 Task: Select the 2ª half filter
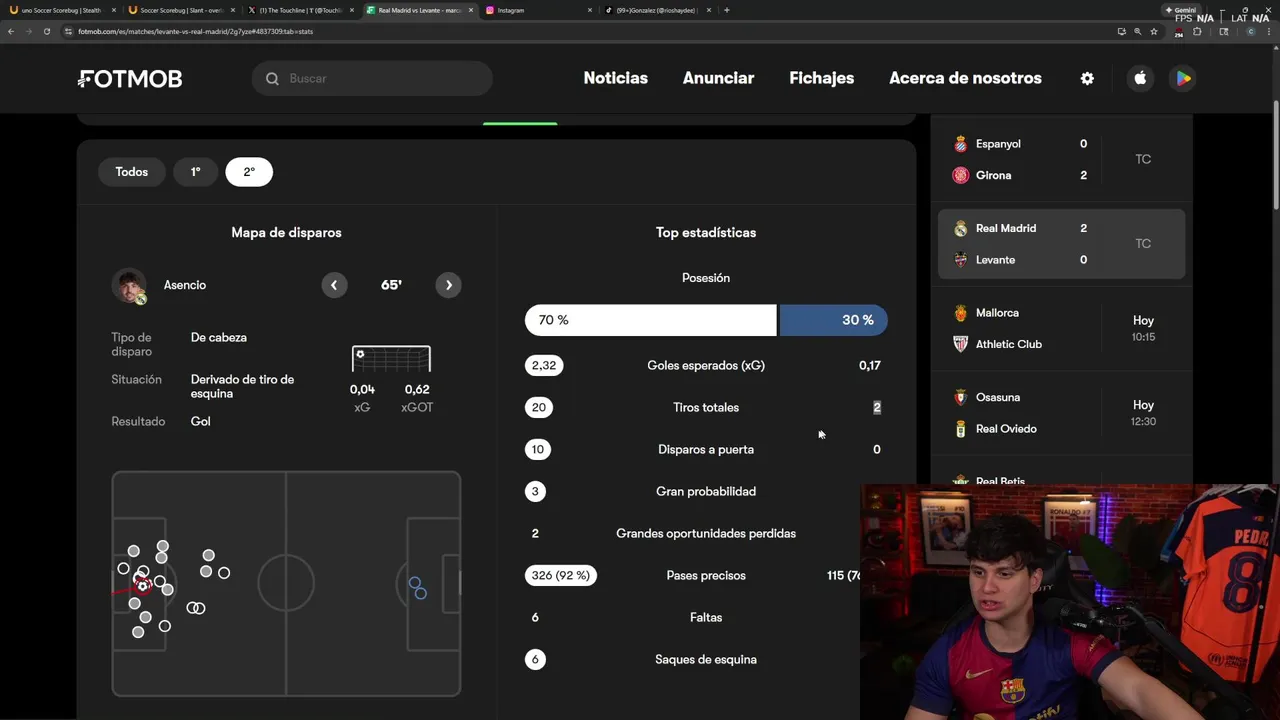(249, 172)
